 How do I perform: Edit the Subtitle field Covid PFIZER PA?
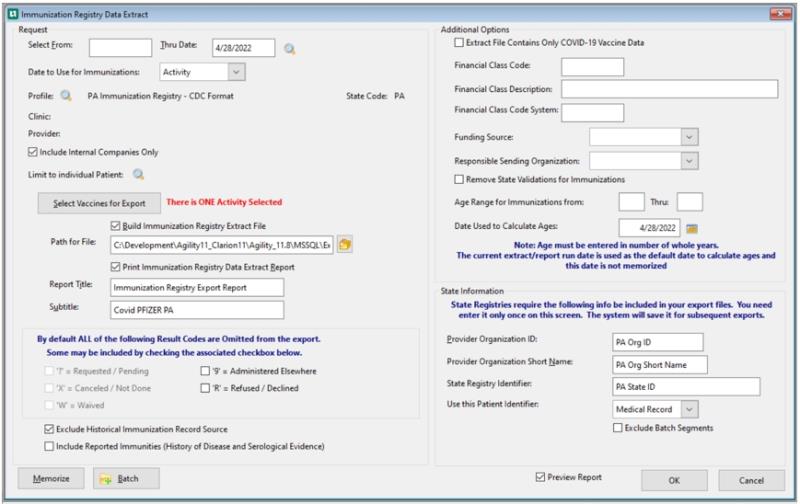coord(197,310)
